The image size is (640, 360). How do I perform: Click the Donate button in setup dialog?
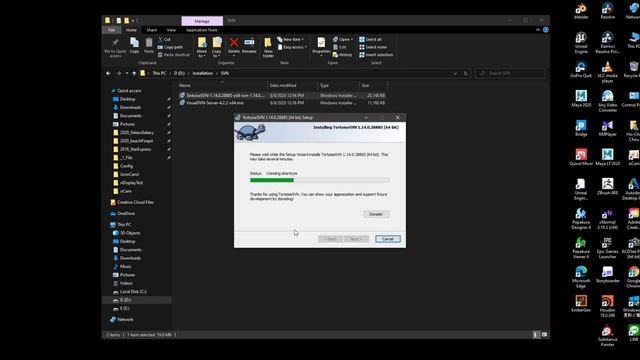[x=376, y=214]
